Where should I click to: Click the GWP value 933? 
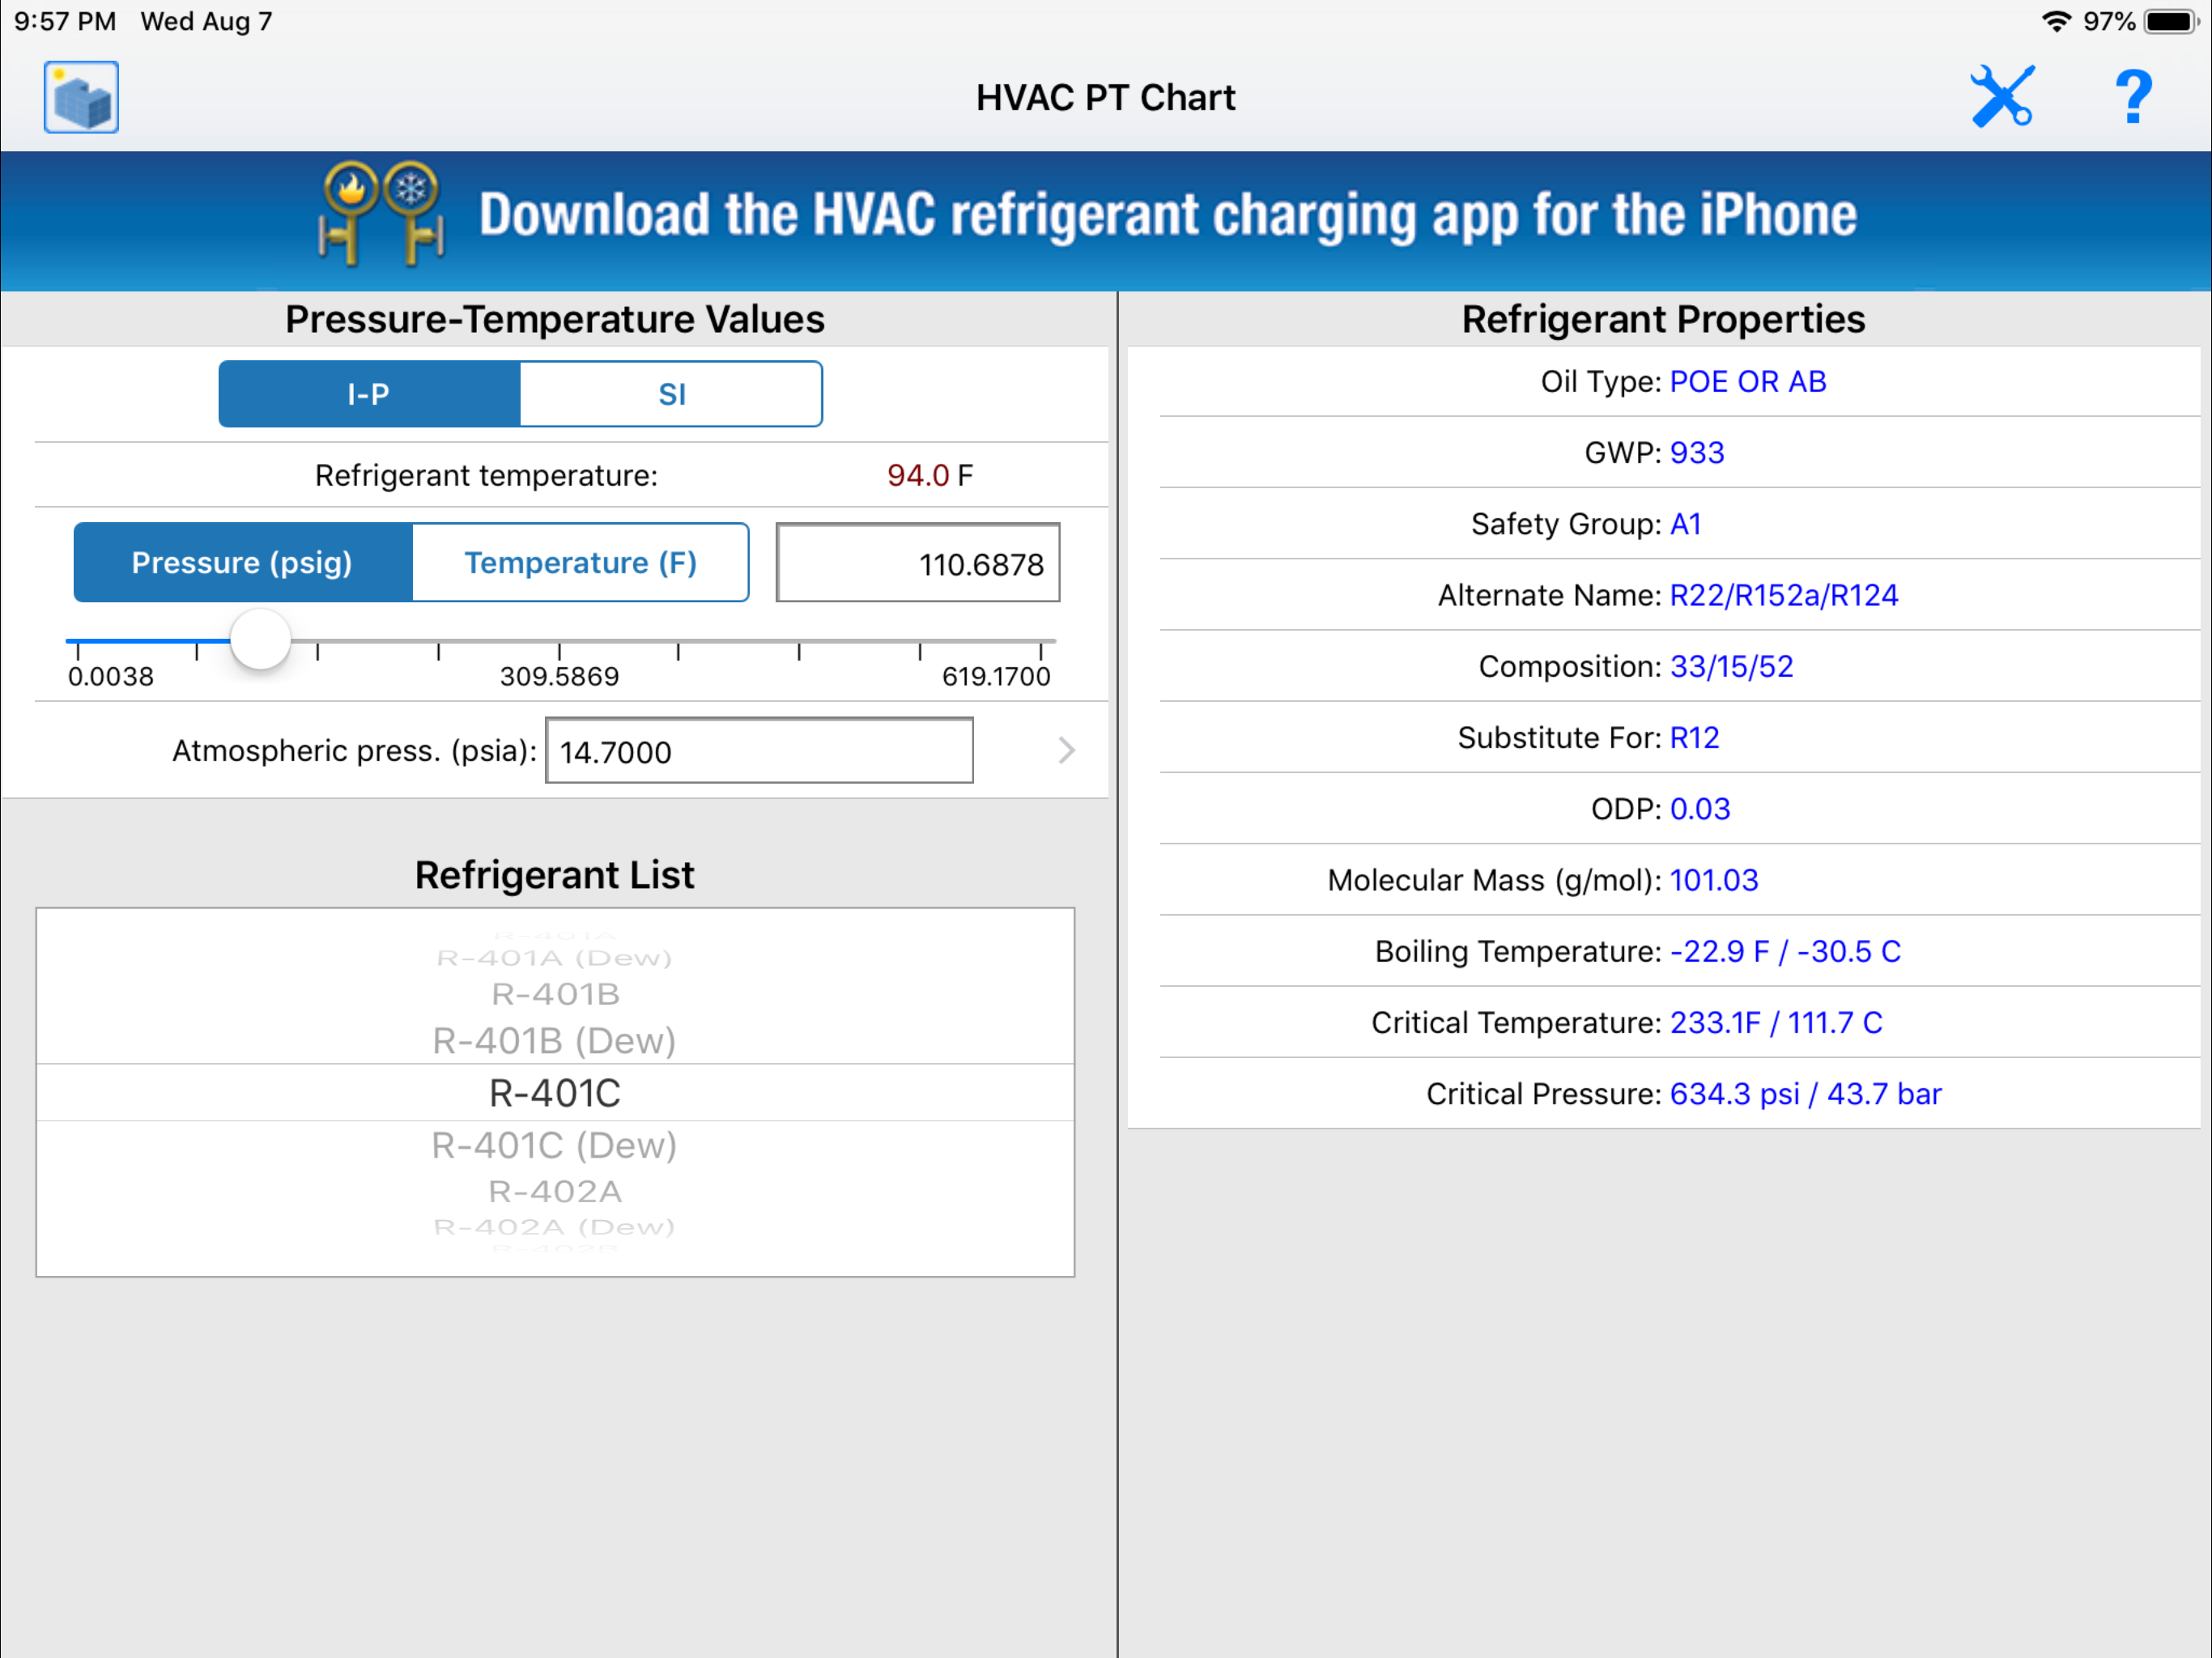(1696, 452)
